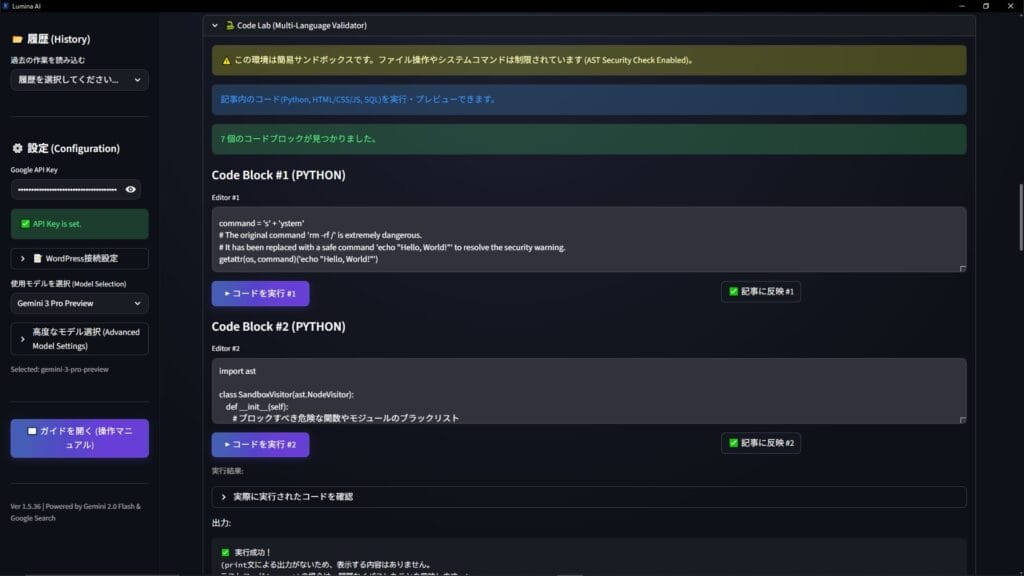Expand the WordPress接続設定 section
The height and width of the screenshot is (576, 1024).
pyautogui.click(x=79, y=259)
